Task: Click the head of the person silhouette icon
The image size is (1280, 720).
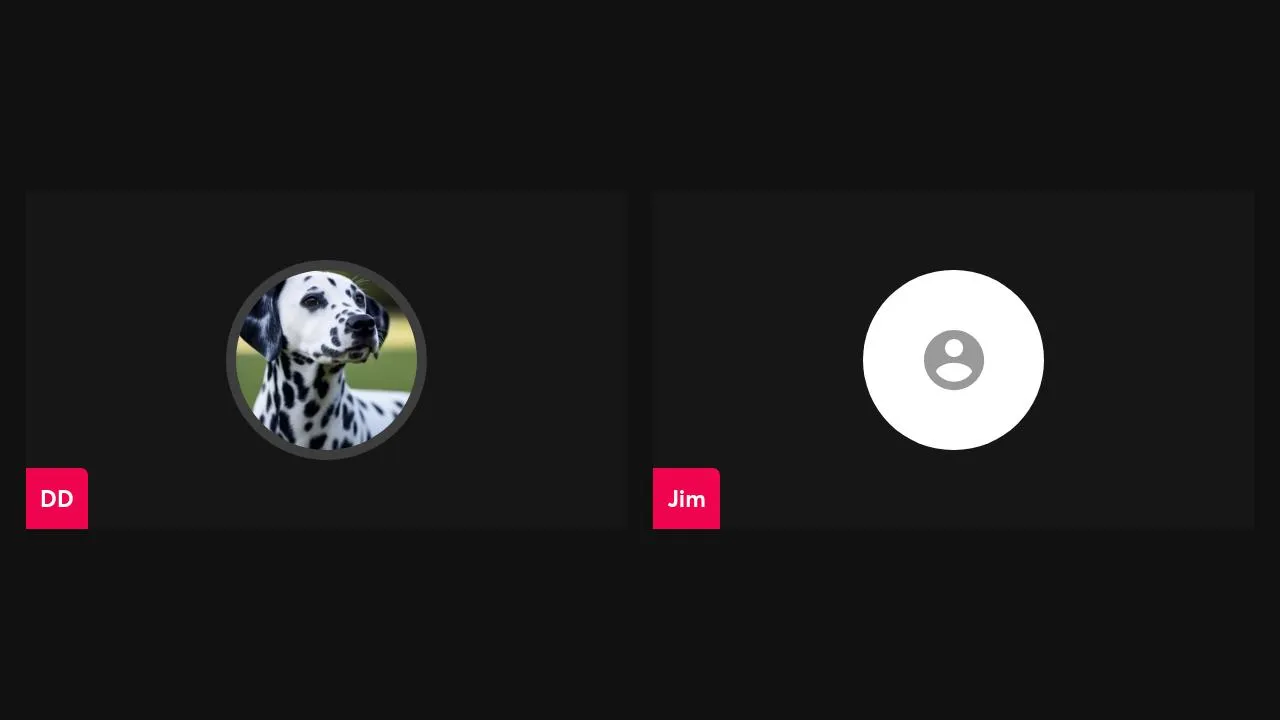Action: (x=954, y=348)
